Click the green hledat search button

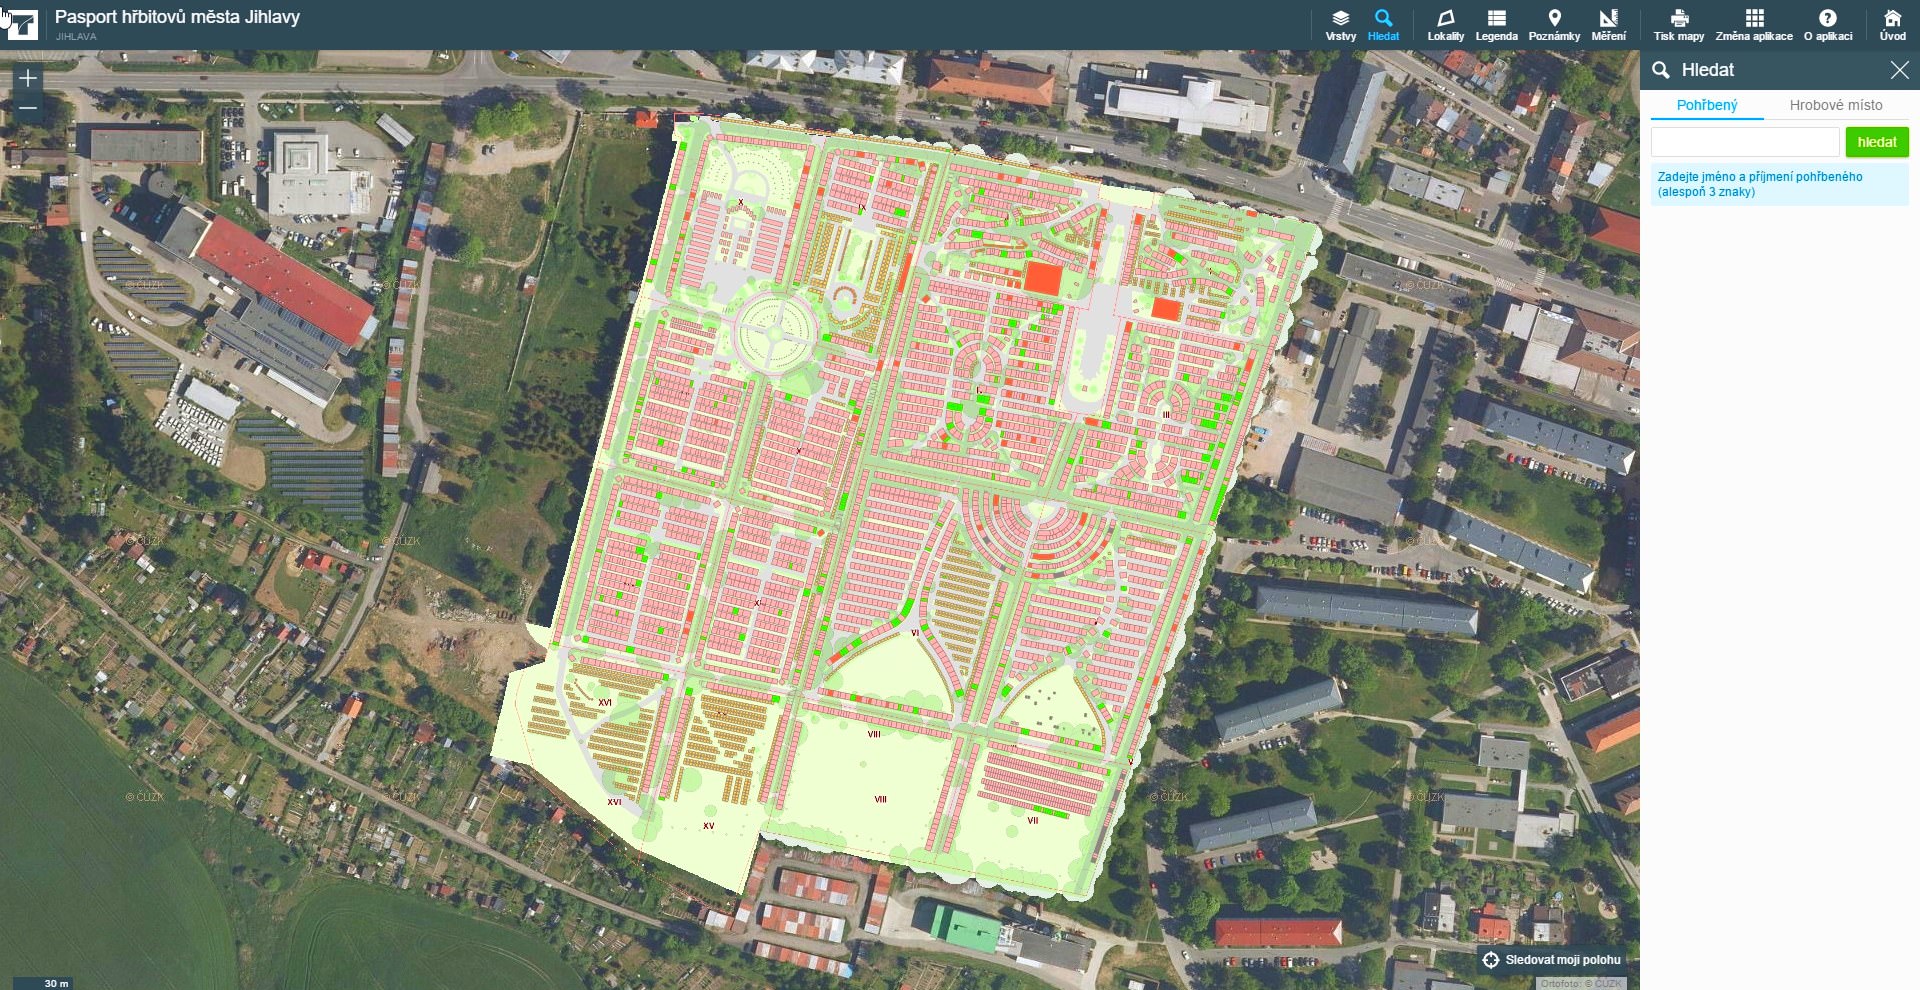coord(1876,142)
